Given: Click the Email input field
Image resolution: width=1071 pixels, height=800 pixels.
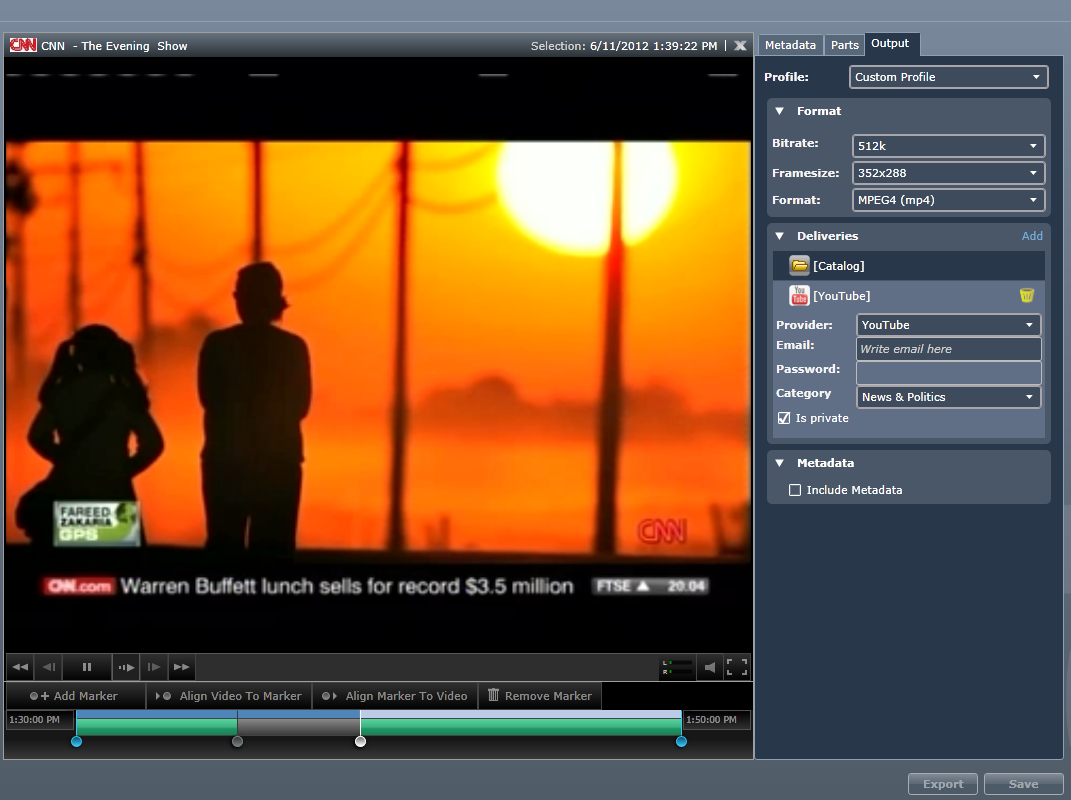Looking at the screenshot, I should [x=948, y=348].
